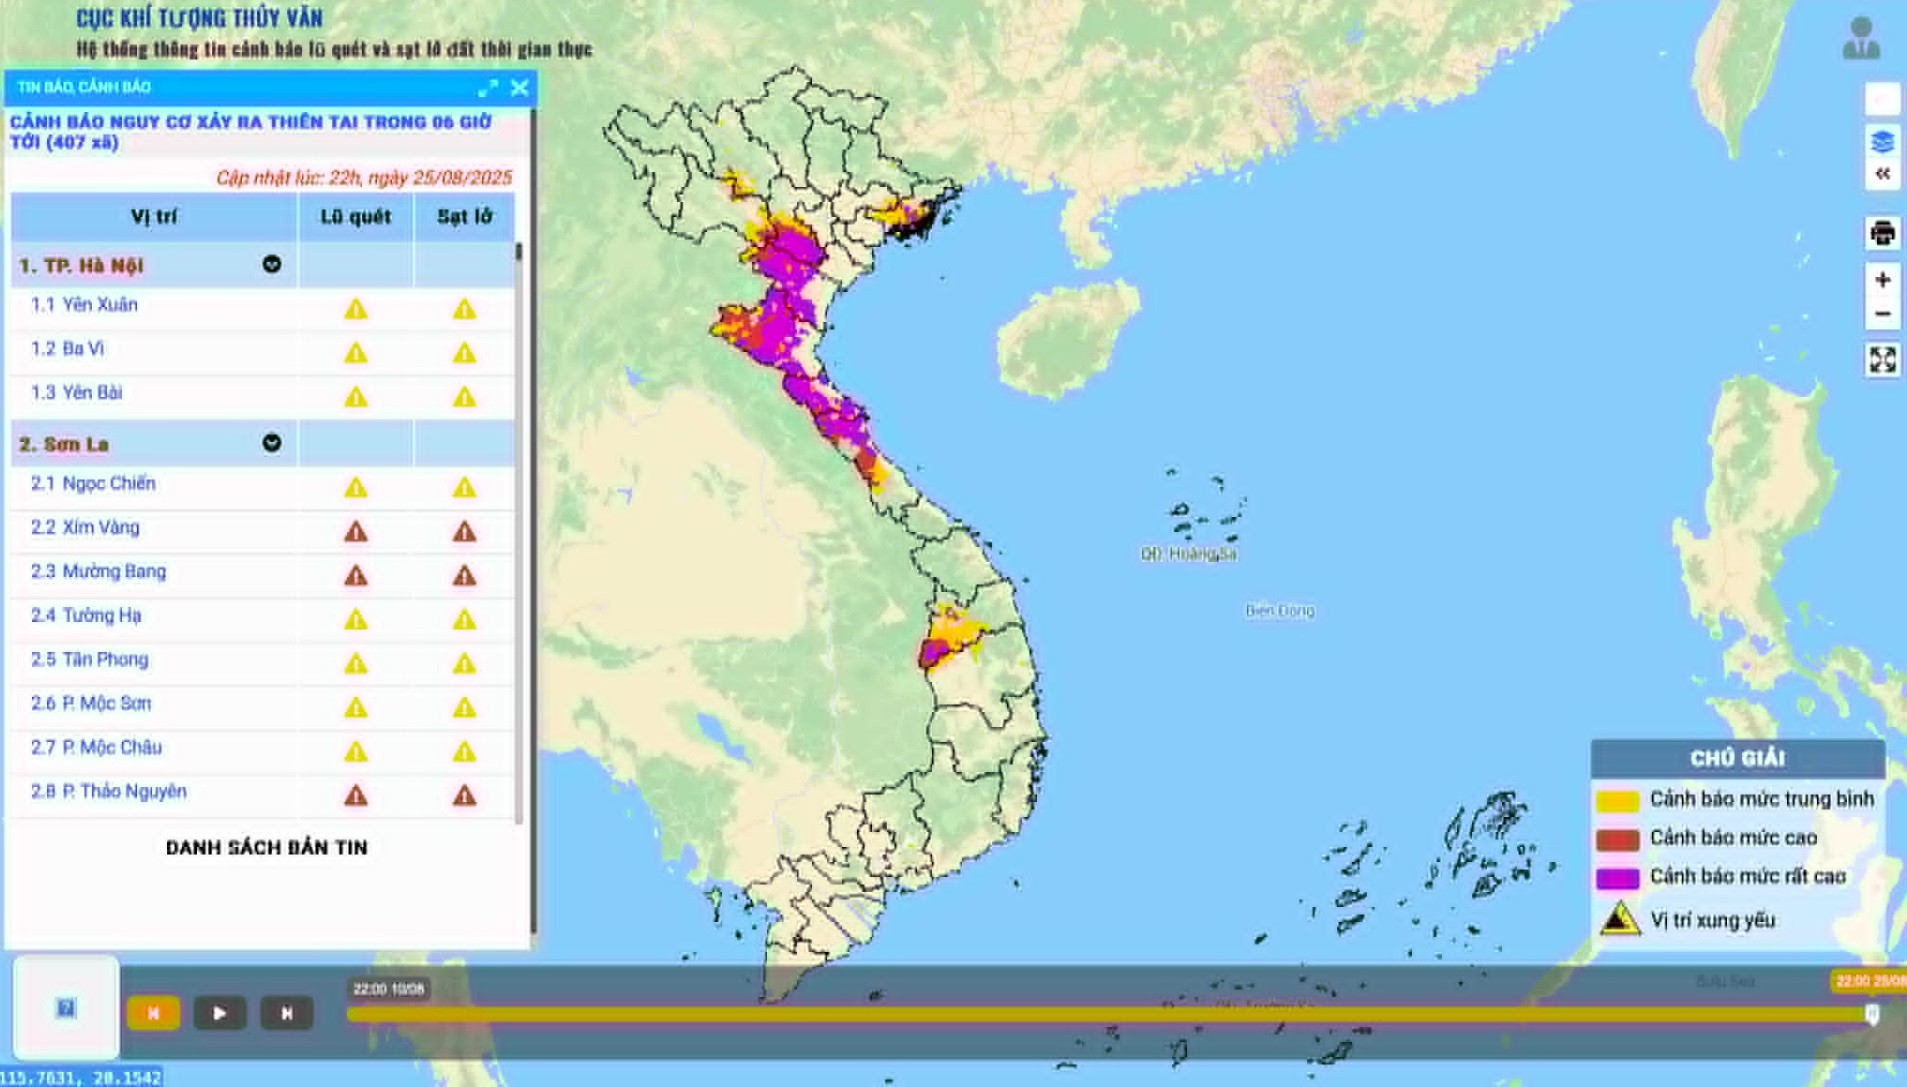Screen dimensions: 1907x1087
Task: Skip to next timeline step
Action: pyautogui.click(x=286, y=1013)
